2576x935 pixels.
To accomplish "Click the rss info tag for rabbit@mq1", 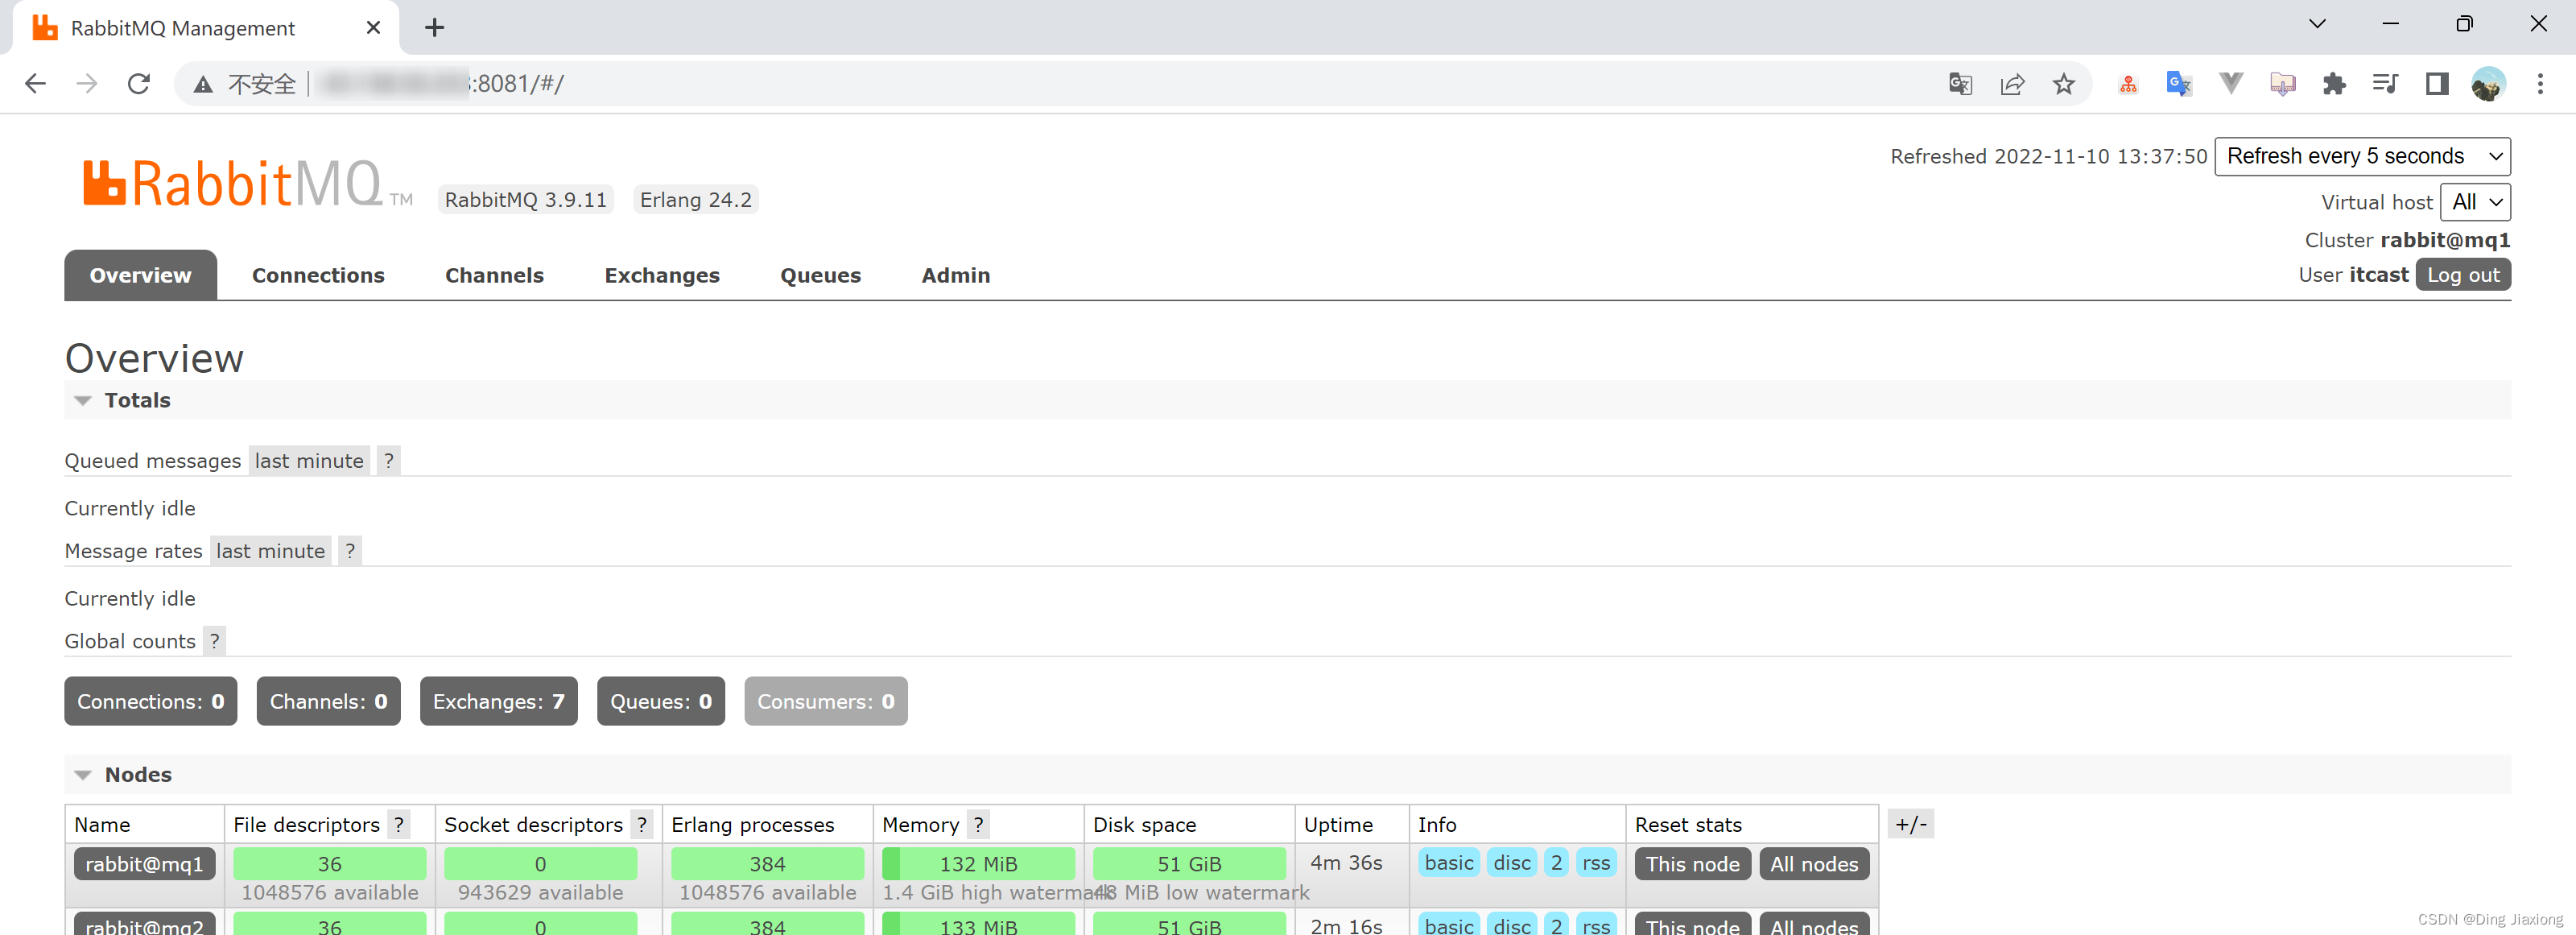I will pyautogui.click(x=1595, y=863).
